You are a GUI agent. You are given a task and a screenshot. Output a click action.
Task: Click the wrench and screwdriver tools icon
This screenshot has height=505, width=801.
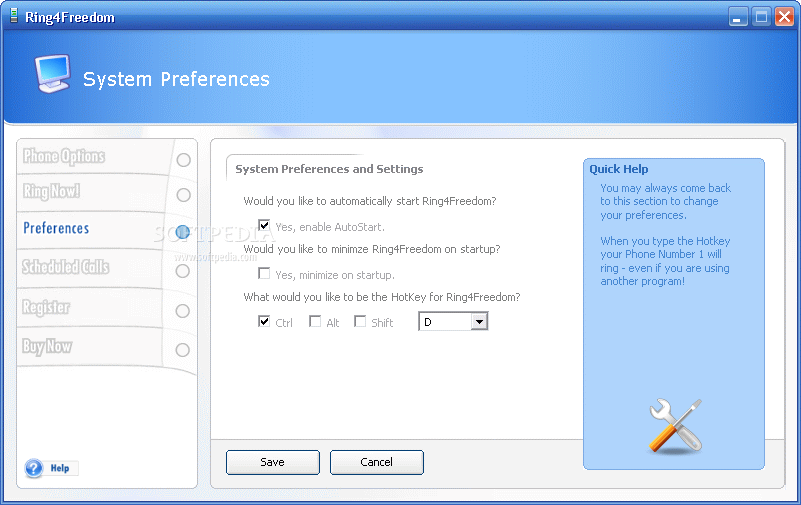point(675,426)
